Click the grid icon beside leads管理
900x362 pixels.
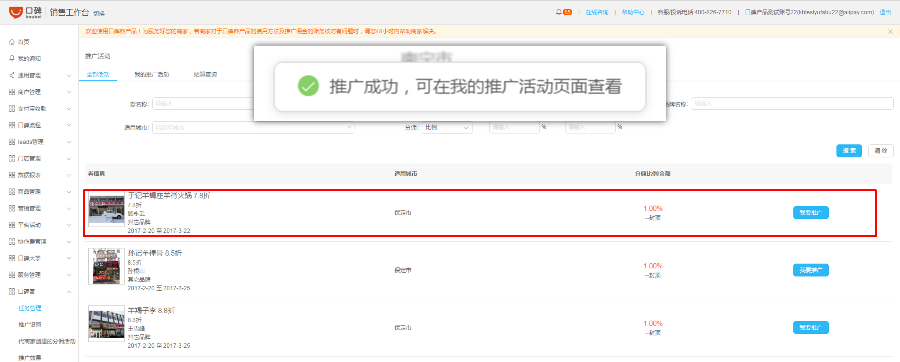(12, 142)
